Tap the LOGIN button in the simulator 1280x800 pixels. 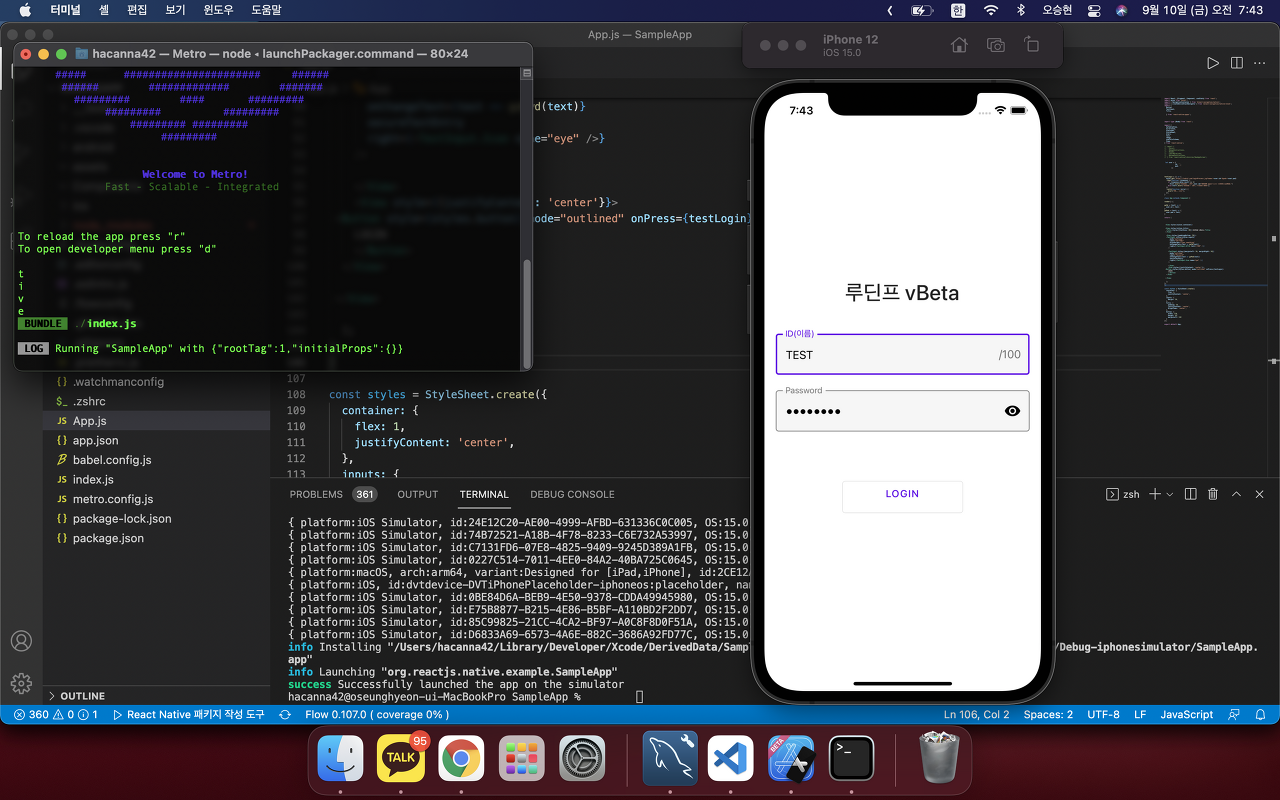902,496
